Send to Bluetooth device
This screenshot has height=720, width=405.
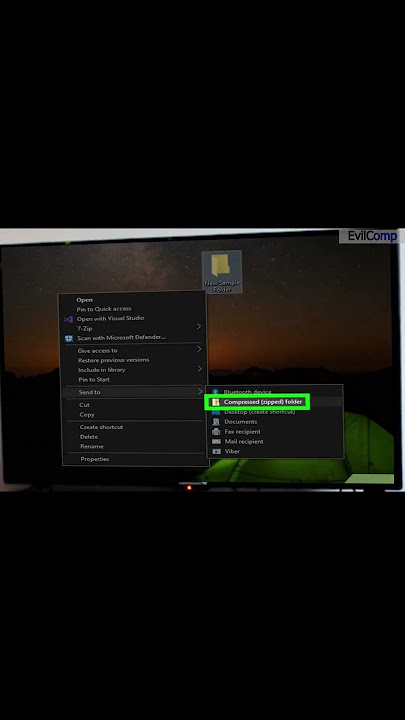[248, 392]
